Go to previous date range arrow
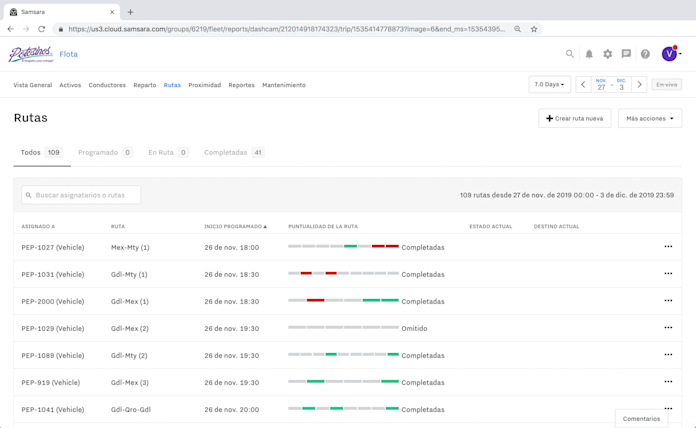This screenshot has height=428, width=696. pyautogui.click(x=583, y=84)
